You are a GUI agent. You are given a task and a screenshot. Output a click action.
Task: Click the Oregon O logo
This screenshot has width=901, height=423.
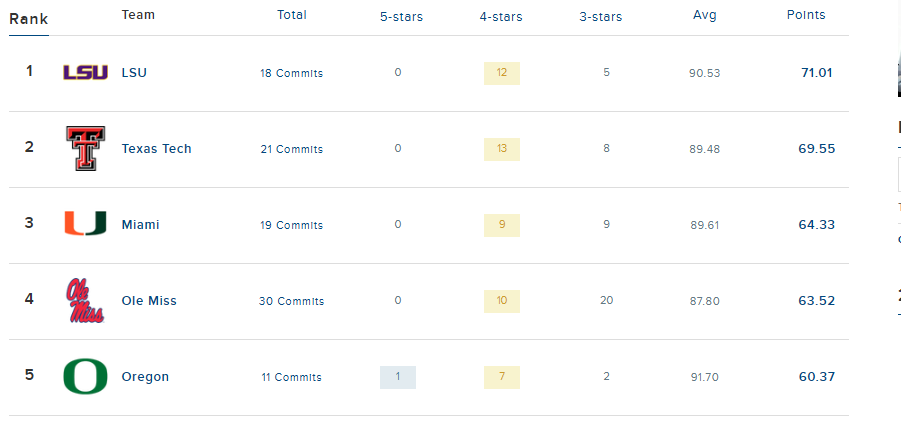(x=85, y=377)
